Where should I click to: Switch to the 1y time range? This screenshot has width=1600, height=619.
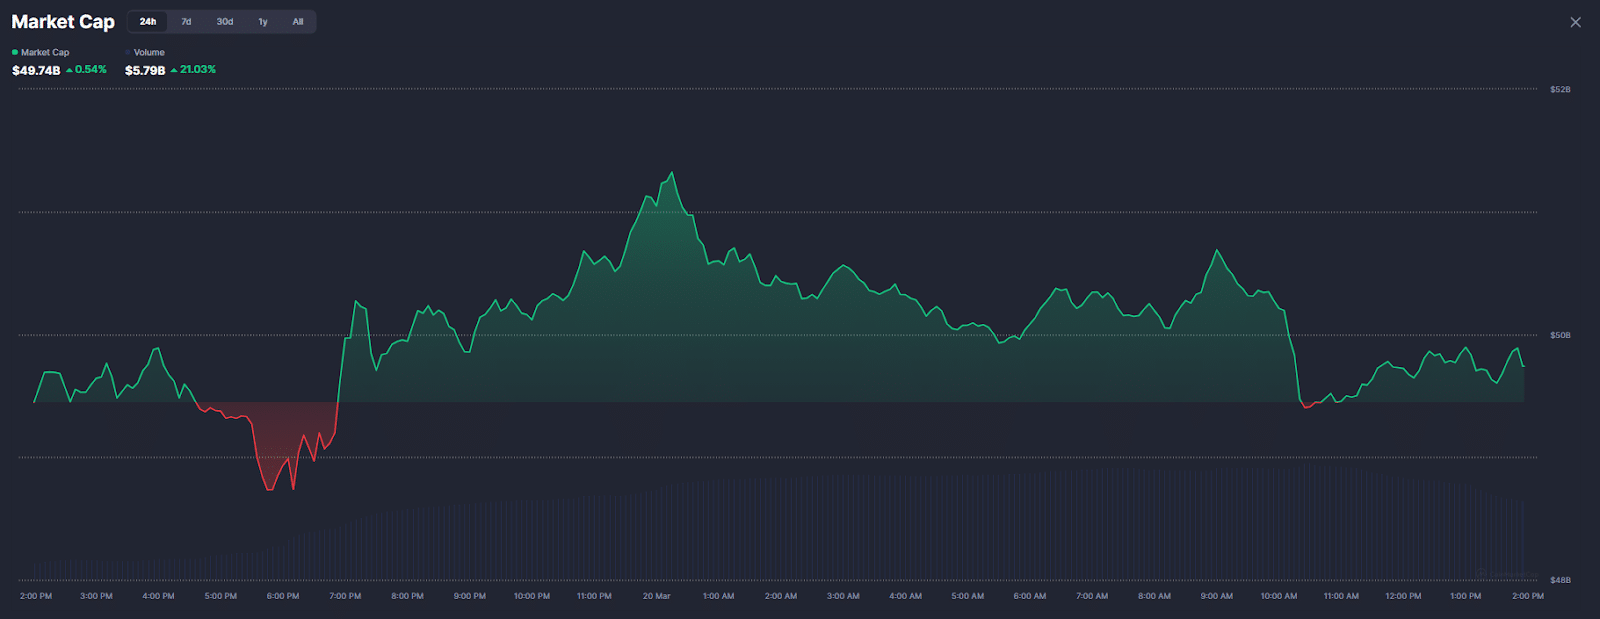pos(263,22)
